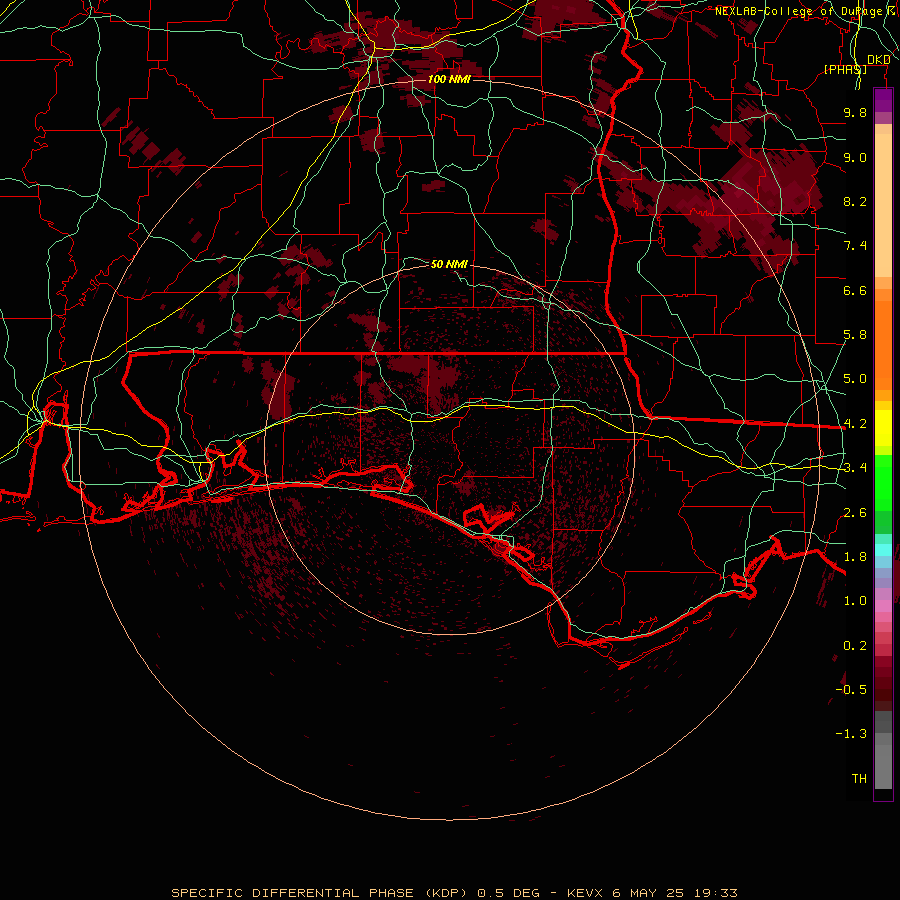Click the -1.3 value on the color scale
The image size is (900, 900).
pyautogui.click(x=851, y=734)
